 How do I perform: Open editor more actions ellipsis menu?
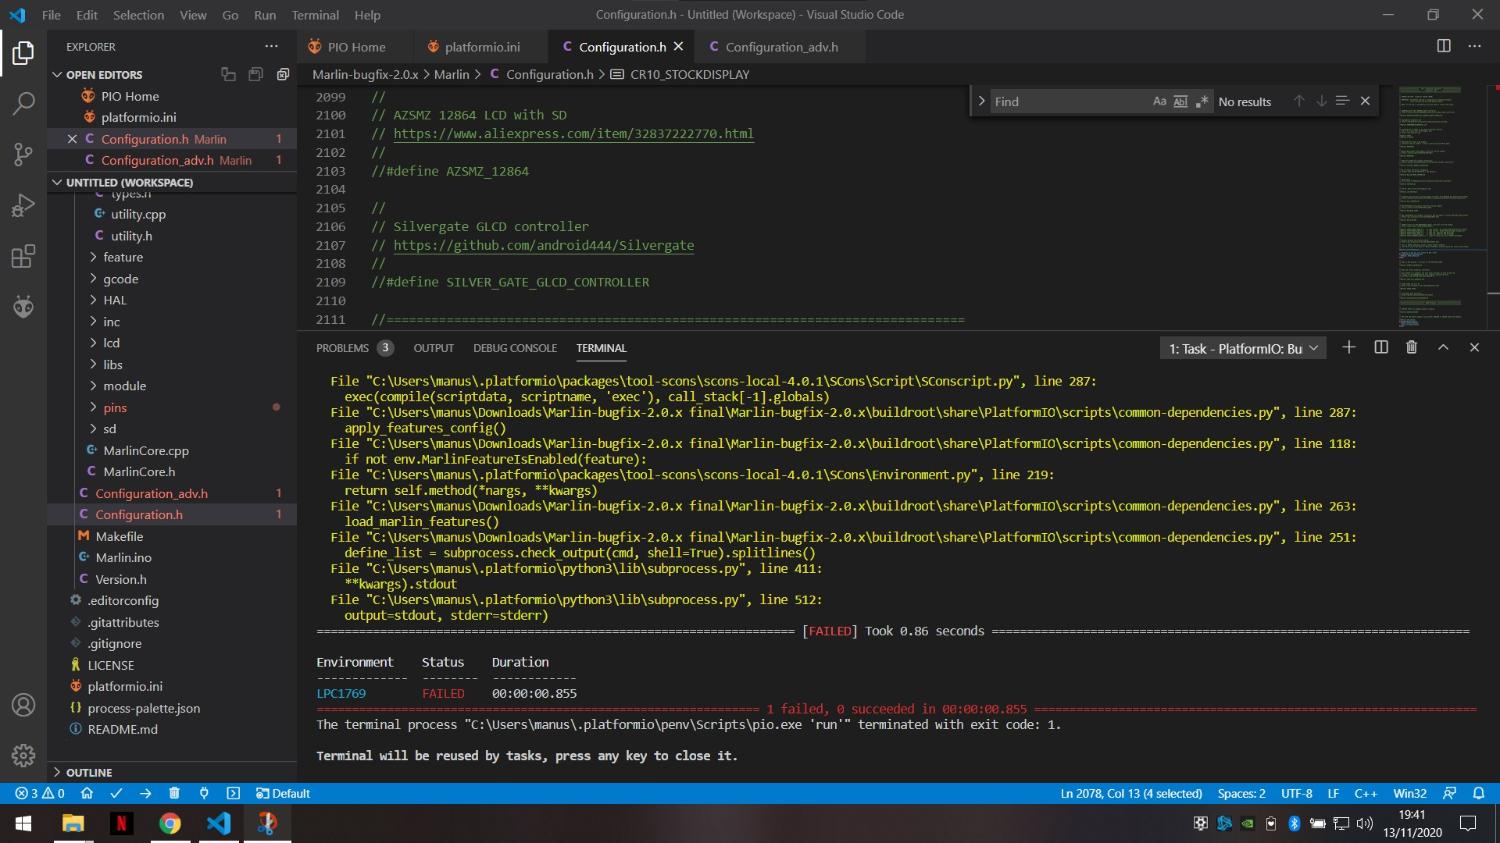(x=1474, y=46)
